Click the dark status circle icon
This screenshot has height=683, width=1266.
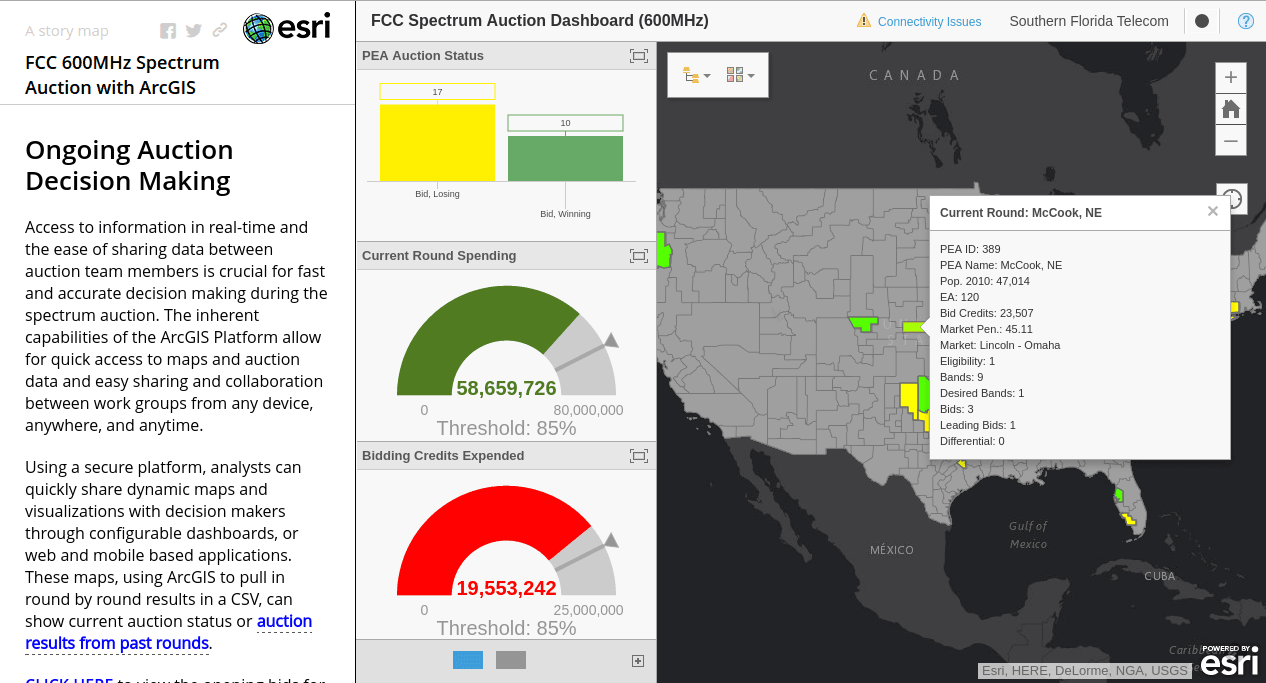pos(1202,21)
